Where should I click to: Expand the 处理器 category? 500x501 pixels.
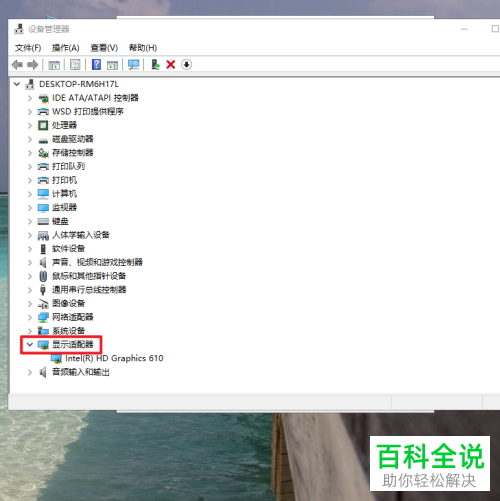tap(30, 125)
